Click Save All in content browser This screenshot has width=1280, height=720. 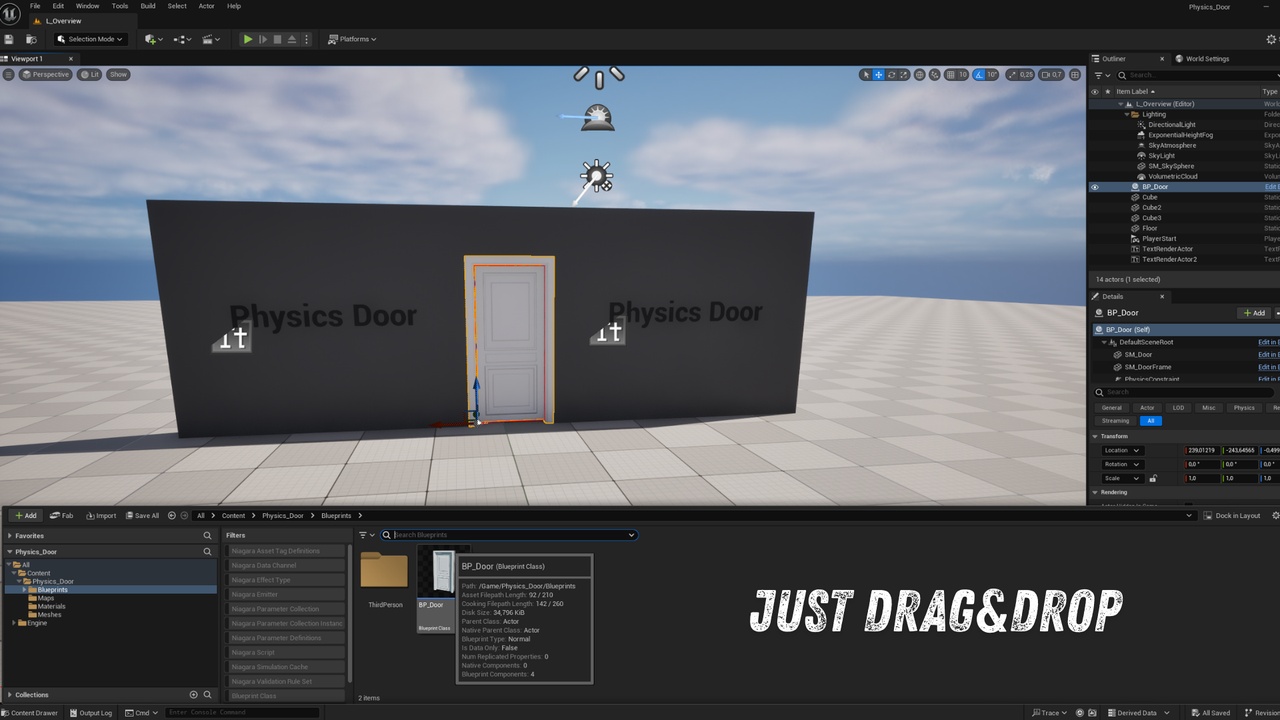click(142, 515)
